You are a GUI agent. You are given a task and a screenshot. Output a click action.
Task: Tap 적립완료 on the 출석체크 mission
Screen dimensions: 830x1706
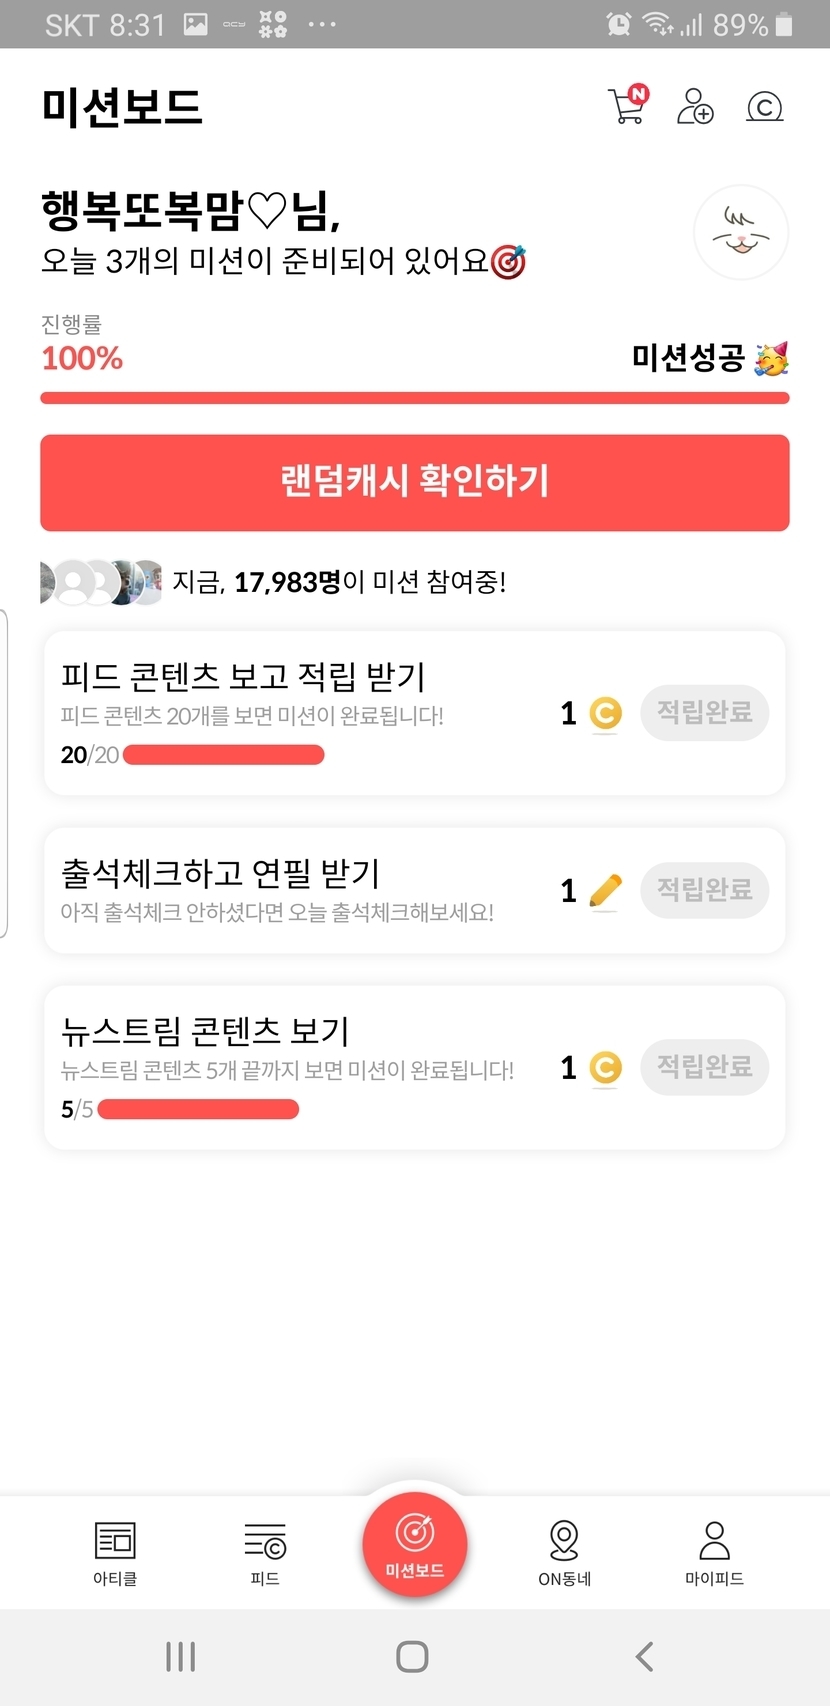point(704,890)
